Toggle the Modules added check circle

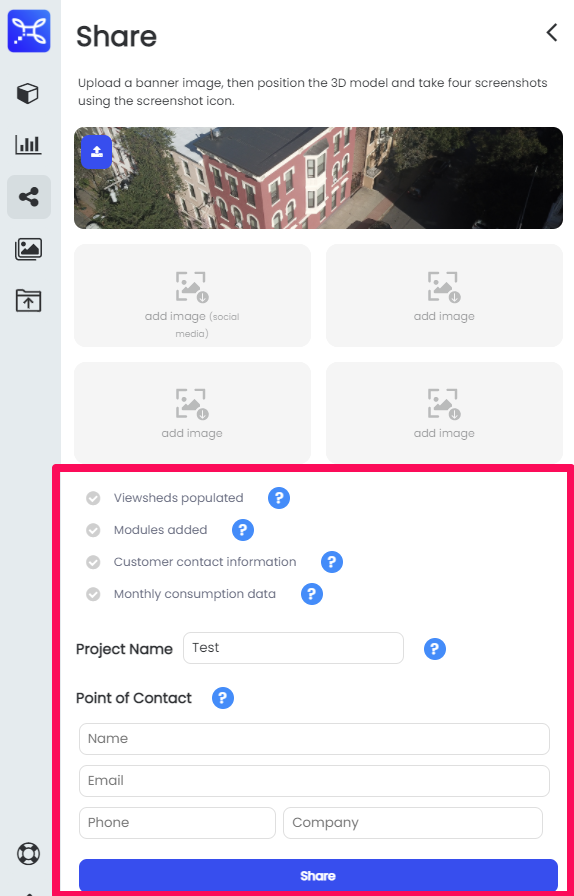[x=93, y=530]
